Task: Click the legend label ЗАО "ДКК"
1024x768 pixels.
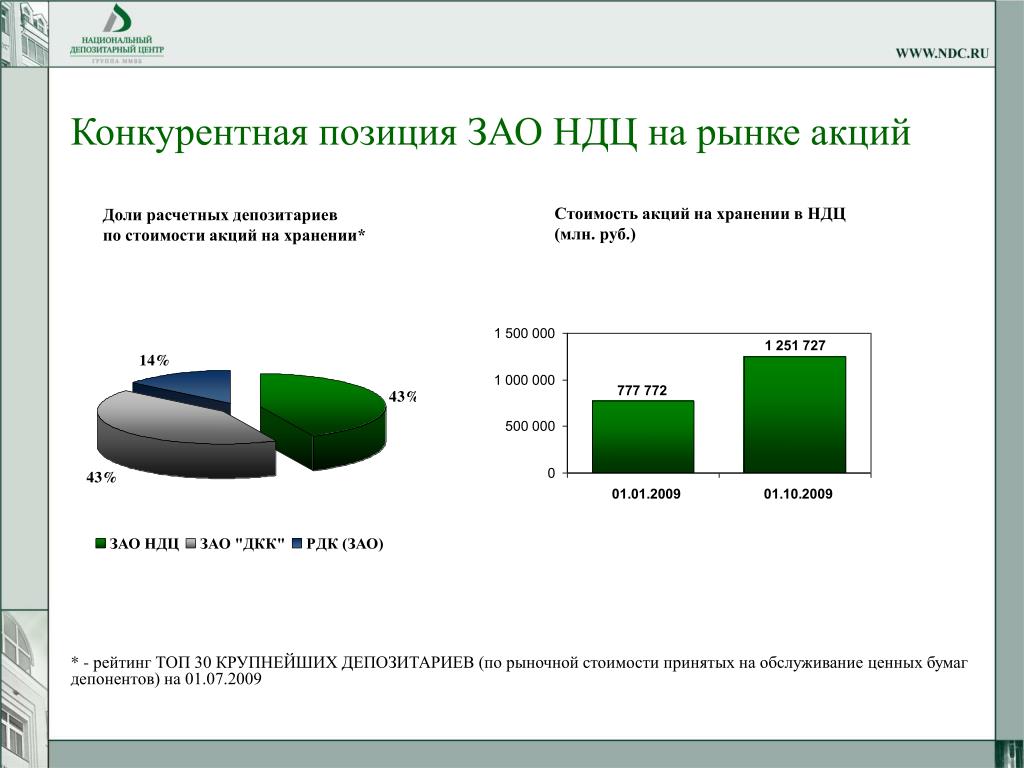Action: click(x=242, y=544)
